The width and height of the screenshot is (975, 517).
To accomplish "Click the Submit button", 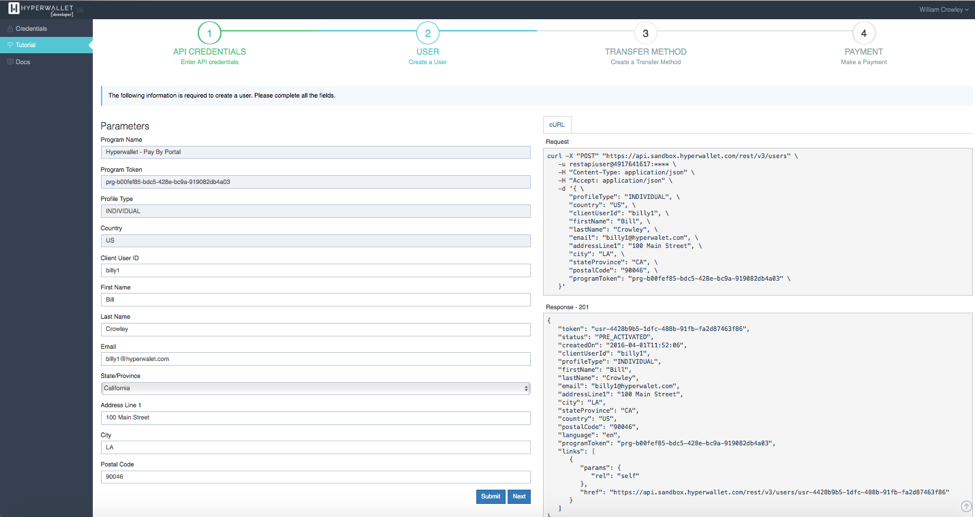I will [x=491, y=496].
